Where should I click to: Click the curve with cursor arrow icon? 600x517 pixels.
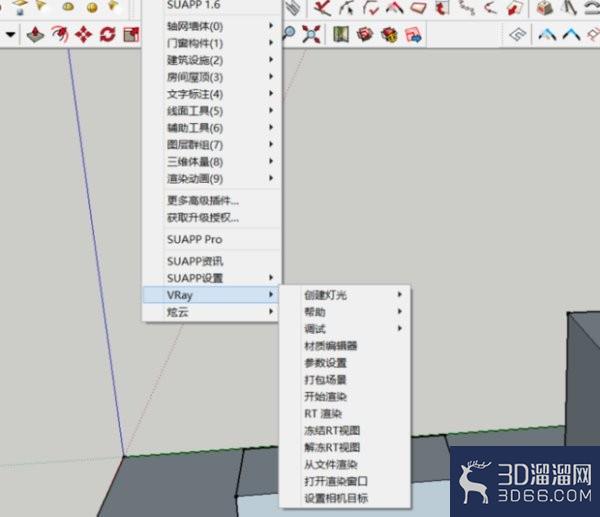[346, 8]
